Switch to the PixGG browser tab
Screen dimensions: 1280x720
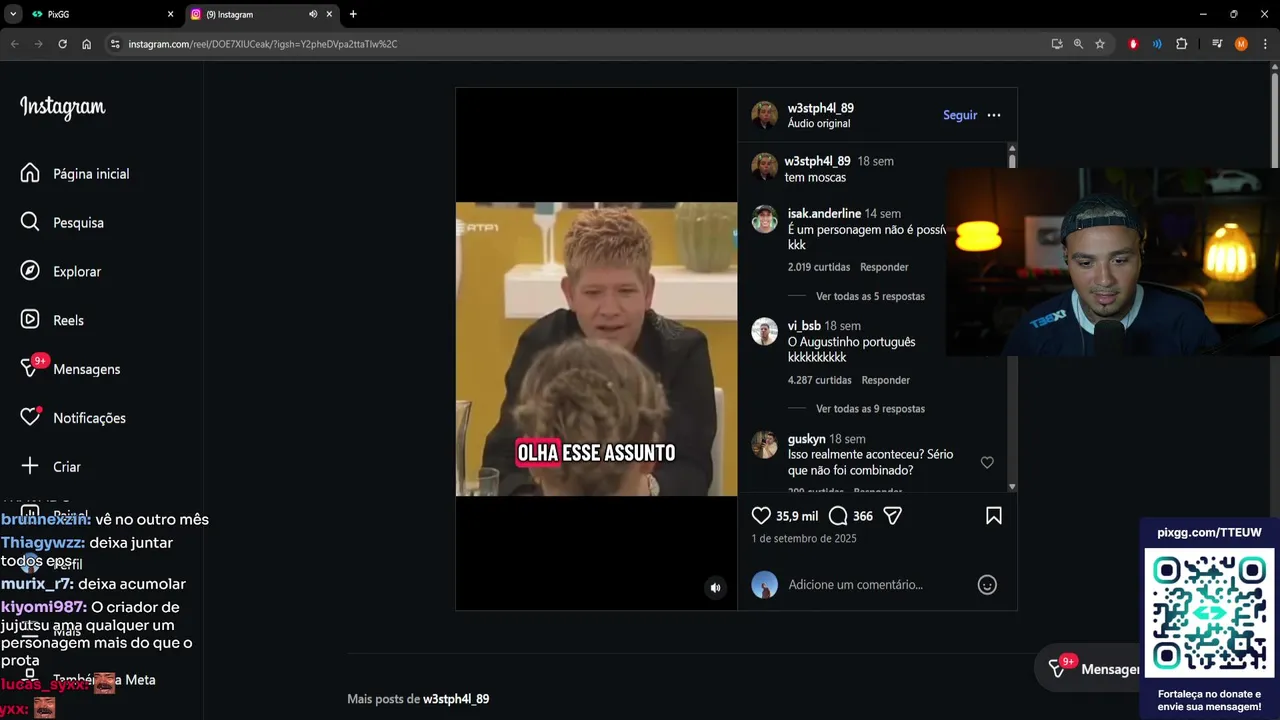[x=100, y=14]
